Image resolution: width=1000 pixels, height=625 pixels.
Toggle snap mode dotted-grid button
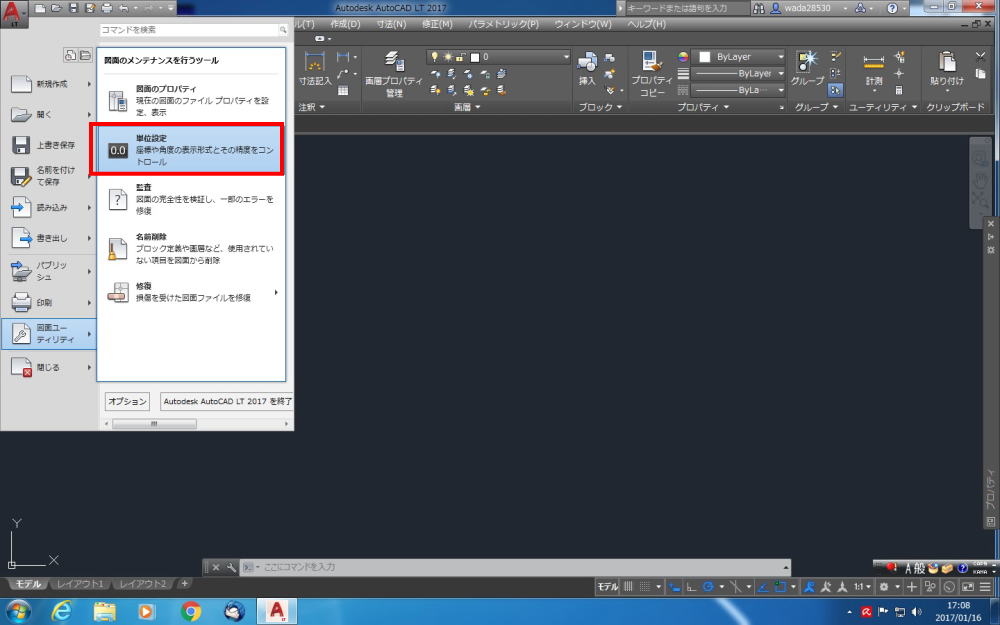(x=645, y=587)
